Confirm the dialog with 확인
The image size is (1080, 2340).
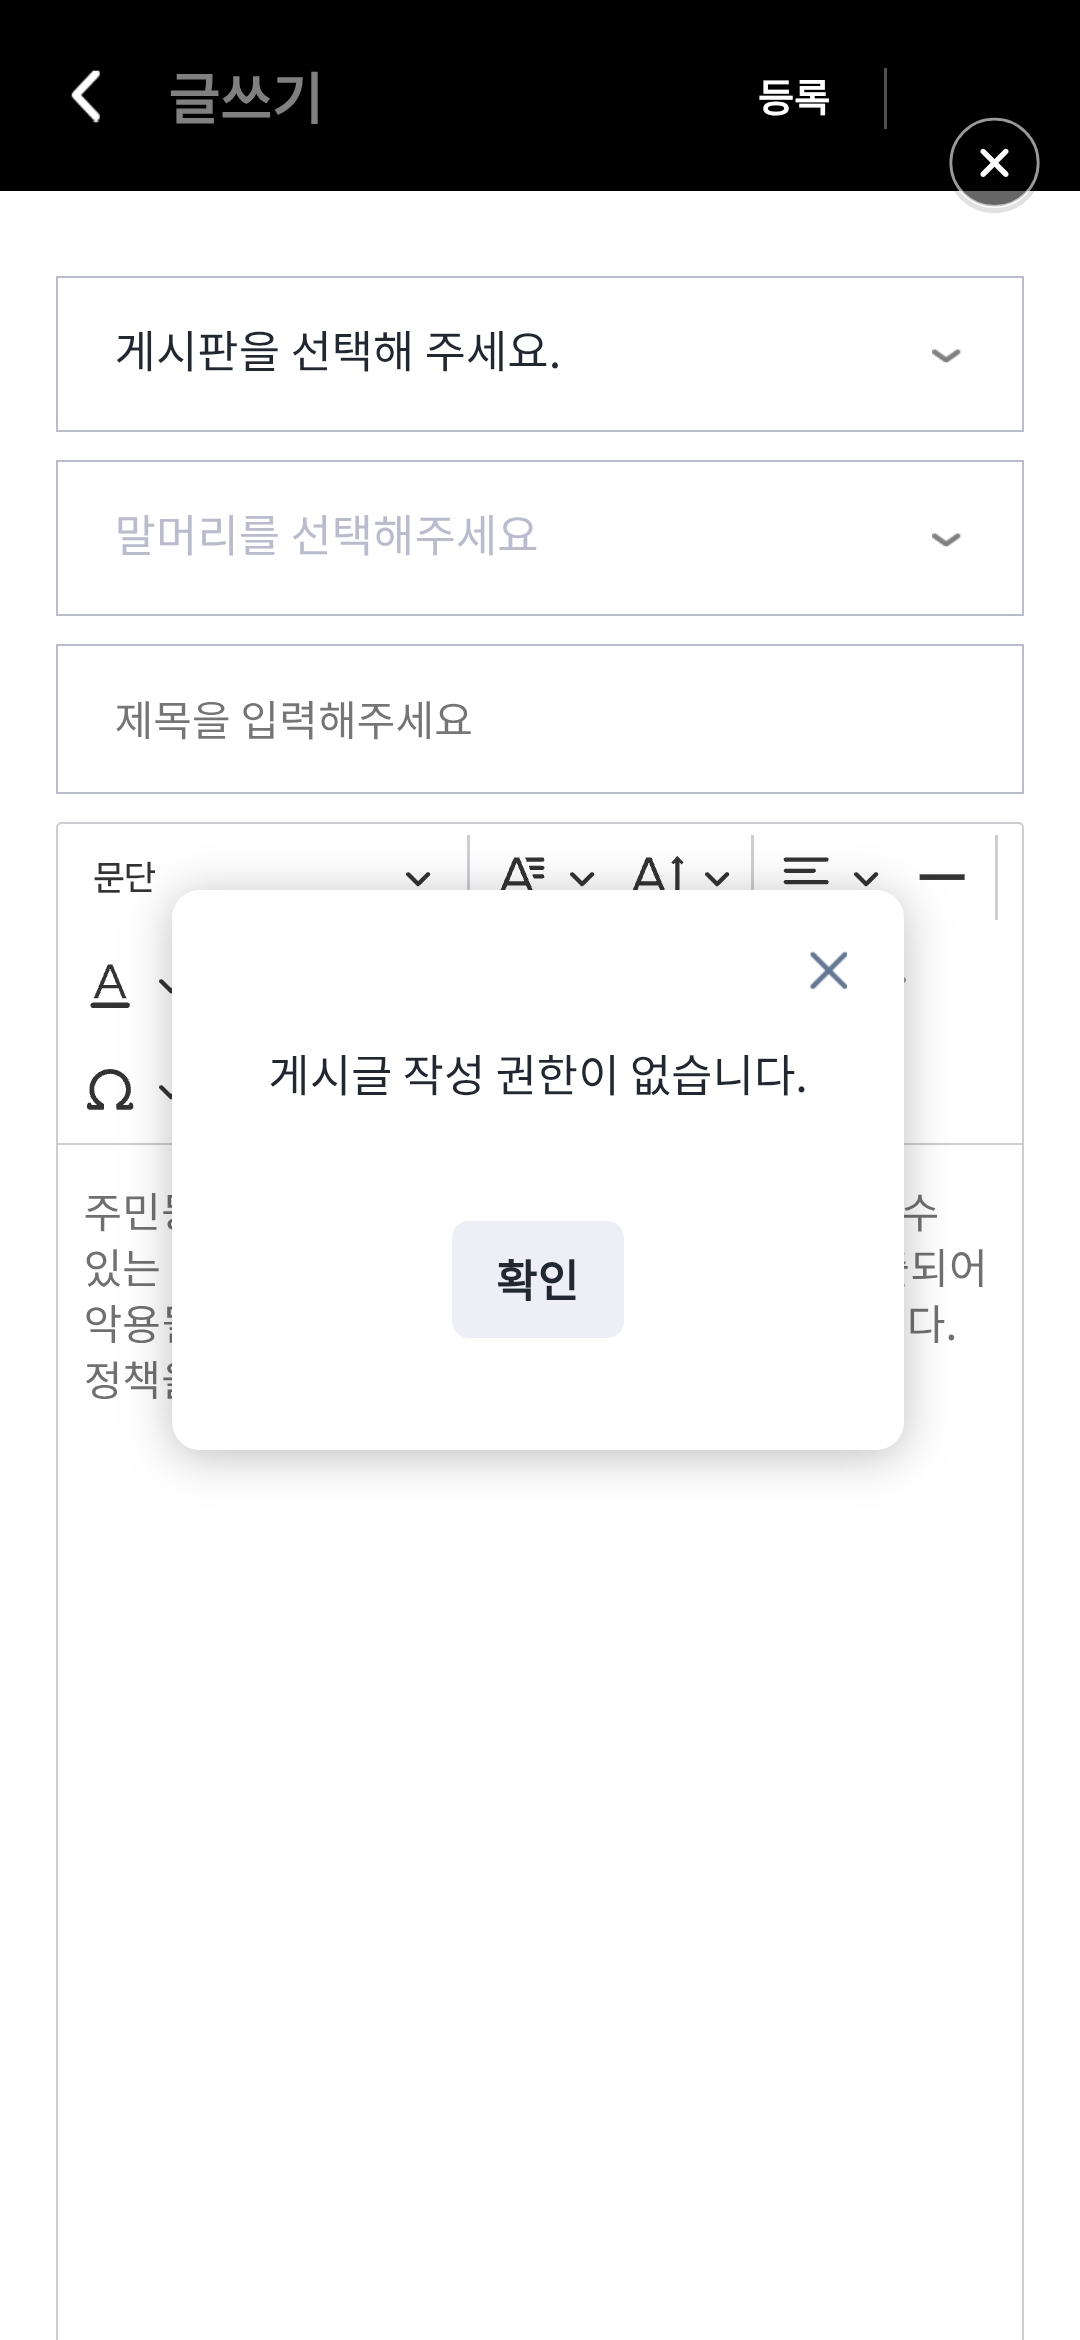(538, 1279)
